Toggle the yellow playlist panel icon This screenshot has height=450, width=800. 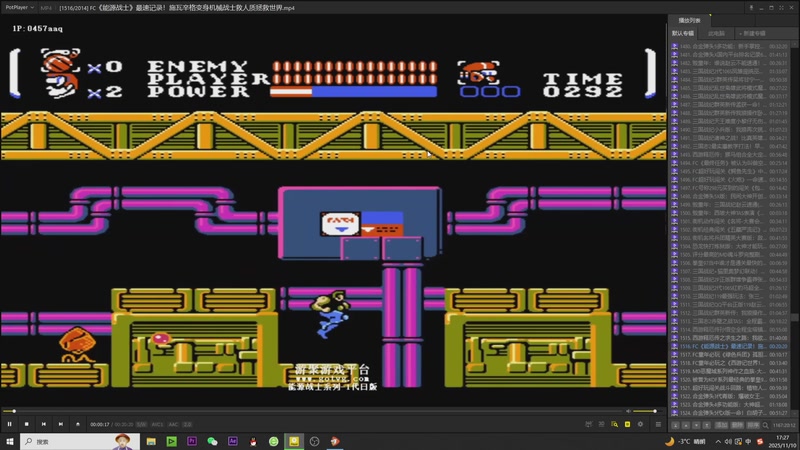tap(627, 424)
